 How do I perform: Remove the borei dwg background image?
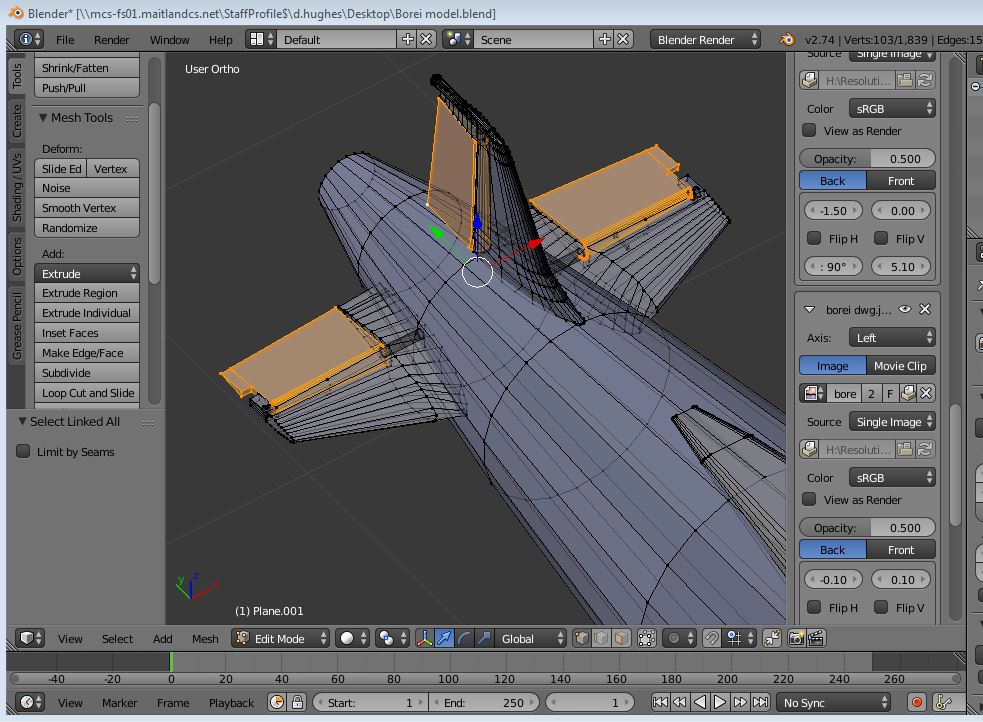(x=925, y=309)
